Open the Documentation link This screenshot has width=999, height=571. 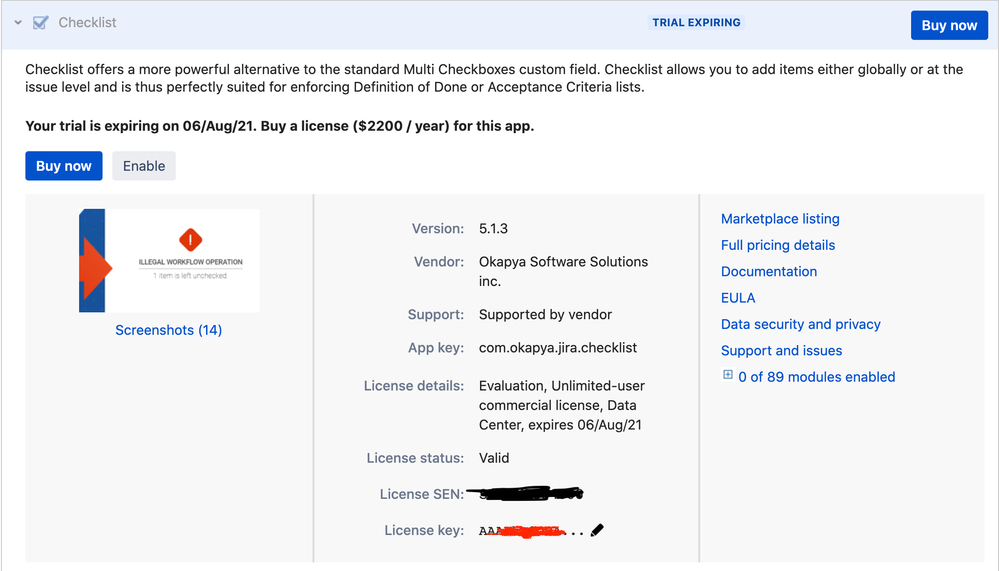point(769,271)
